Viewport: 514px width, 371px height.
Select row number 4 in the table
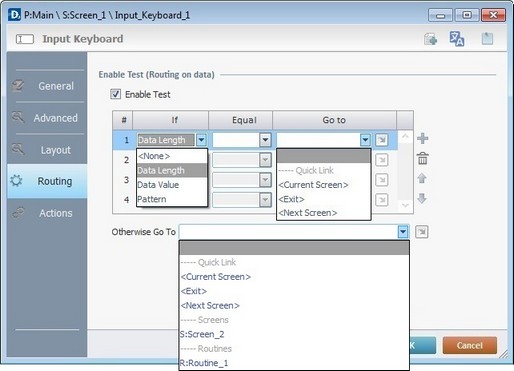tap(126, 200)
